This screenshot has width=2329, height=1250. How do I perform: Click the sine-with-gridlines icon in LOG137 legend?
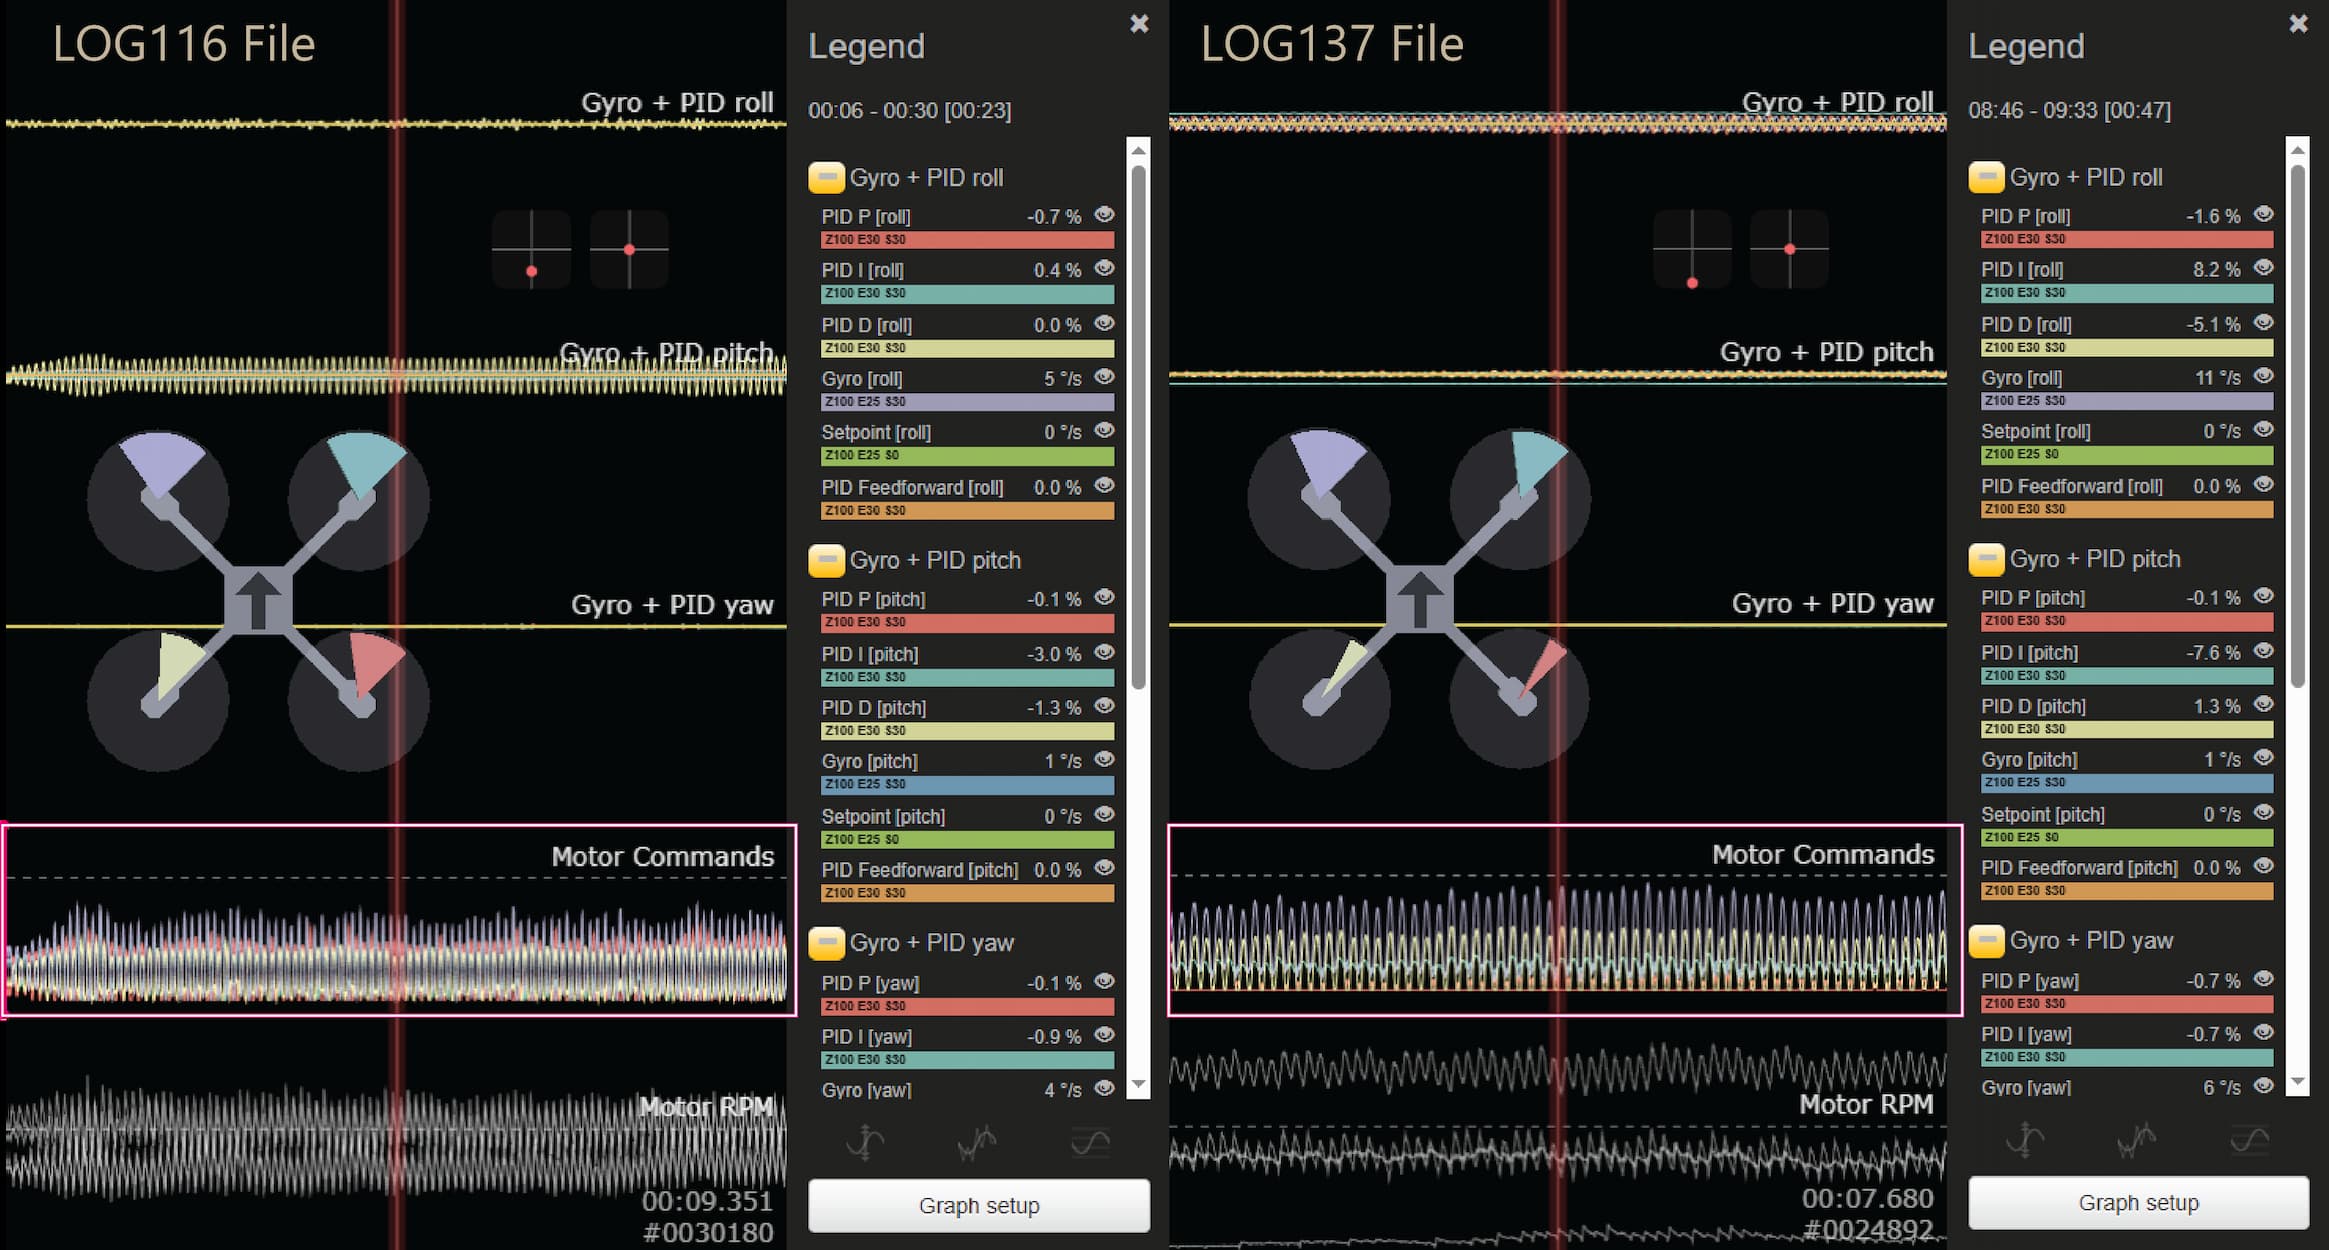coord(2249,1139)
